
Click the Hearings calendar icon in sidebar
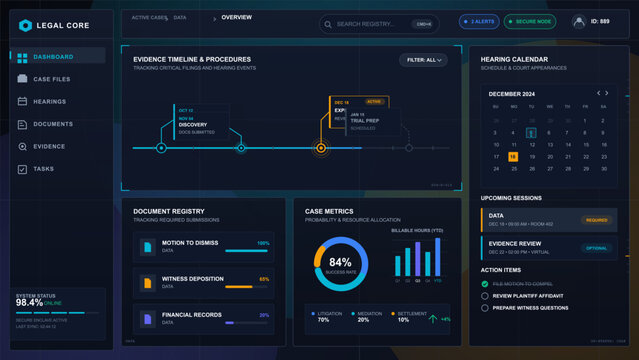coord(22,101)
